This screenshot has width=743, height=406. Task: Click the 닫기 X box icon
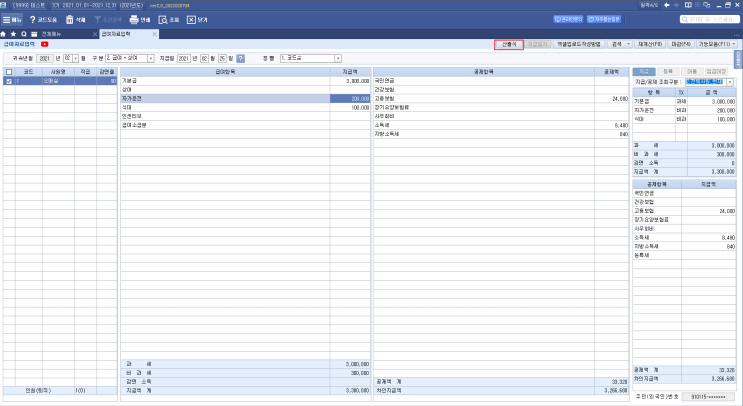pos(191,20)
